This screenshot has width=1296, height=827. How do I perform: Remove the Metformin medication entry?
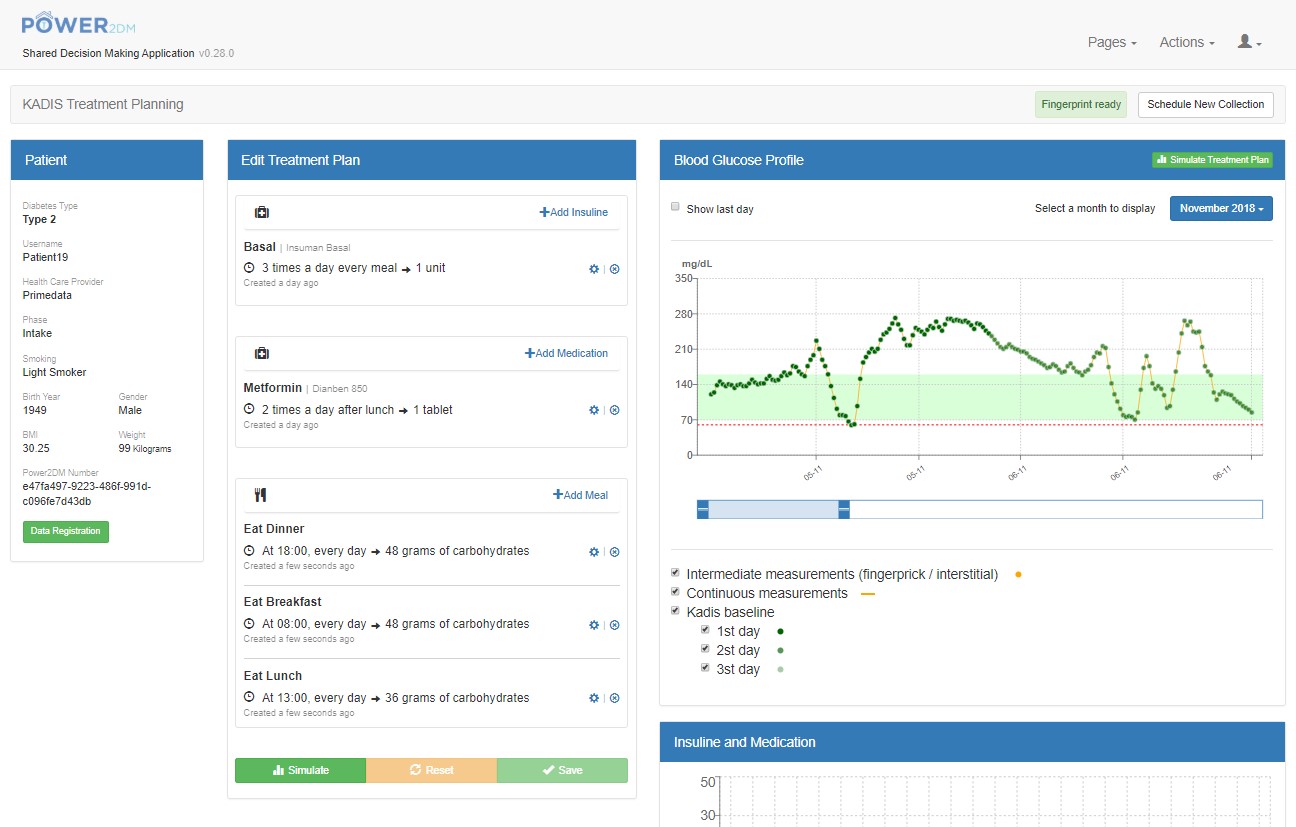click(615, 410)
